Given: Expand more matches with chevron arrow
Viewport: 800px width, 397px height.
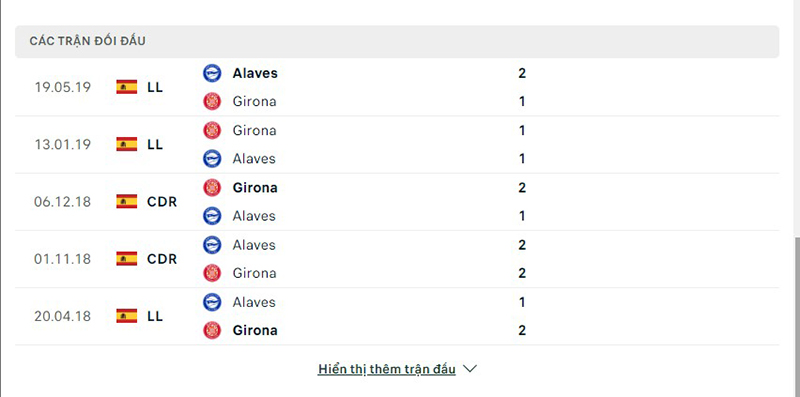Looking at the screenshot, I should [470, 368].
